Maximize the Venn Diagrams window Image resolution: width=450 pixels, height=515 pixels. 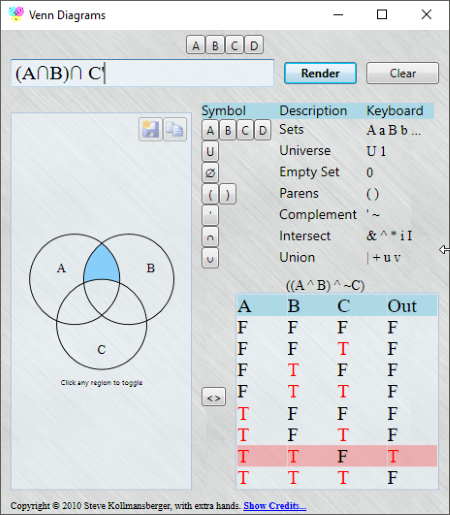[x=382, y=14]
